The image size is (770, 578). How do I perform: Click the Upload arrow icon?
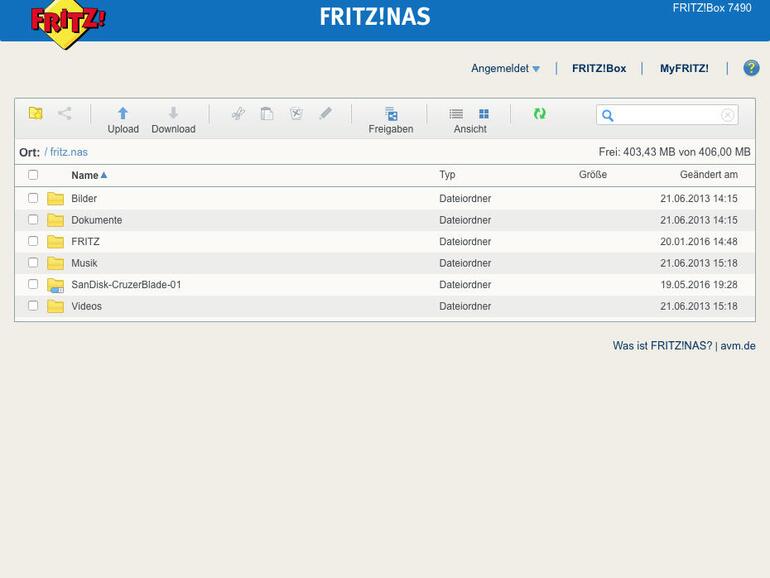pos(123,113)
